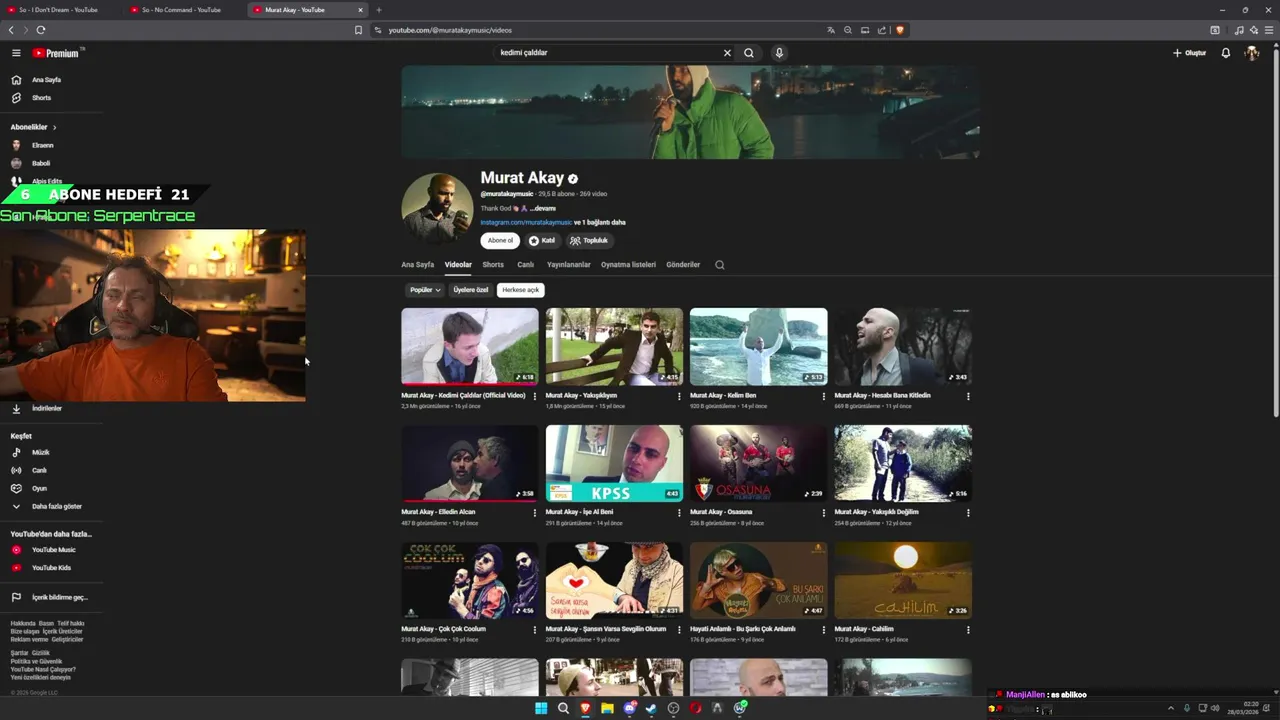Click the Brave Shields lion icon

pyautogui.click(x=900, y=30)
